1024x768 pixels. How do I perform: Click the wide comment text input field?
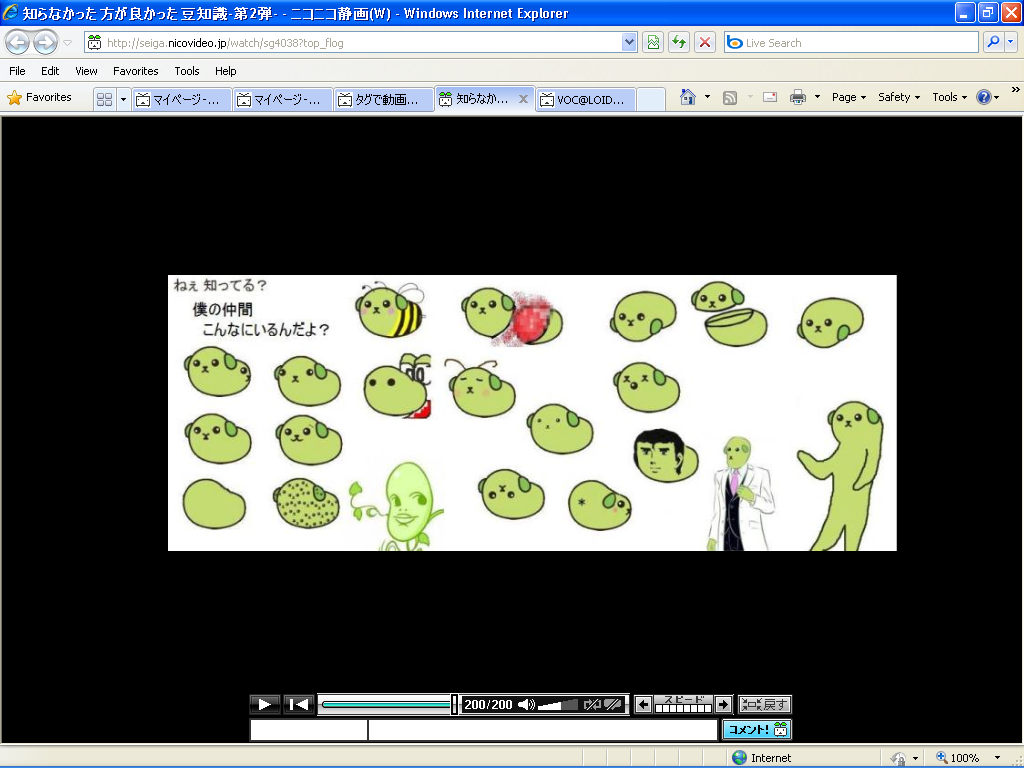pos(543,729)
